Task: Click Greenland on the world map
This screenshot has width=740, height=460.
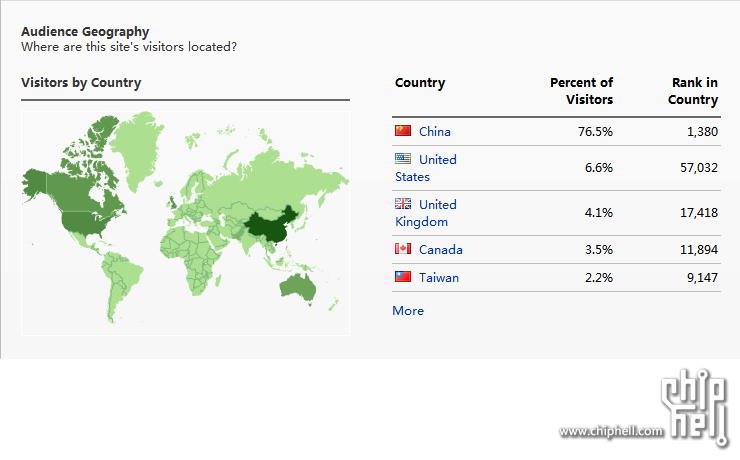Action: [137, 146]
